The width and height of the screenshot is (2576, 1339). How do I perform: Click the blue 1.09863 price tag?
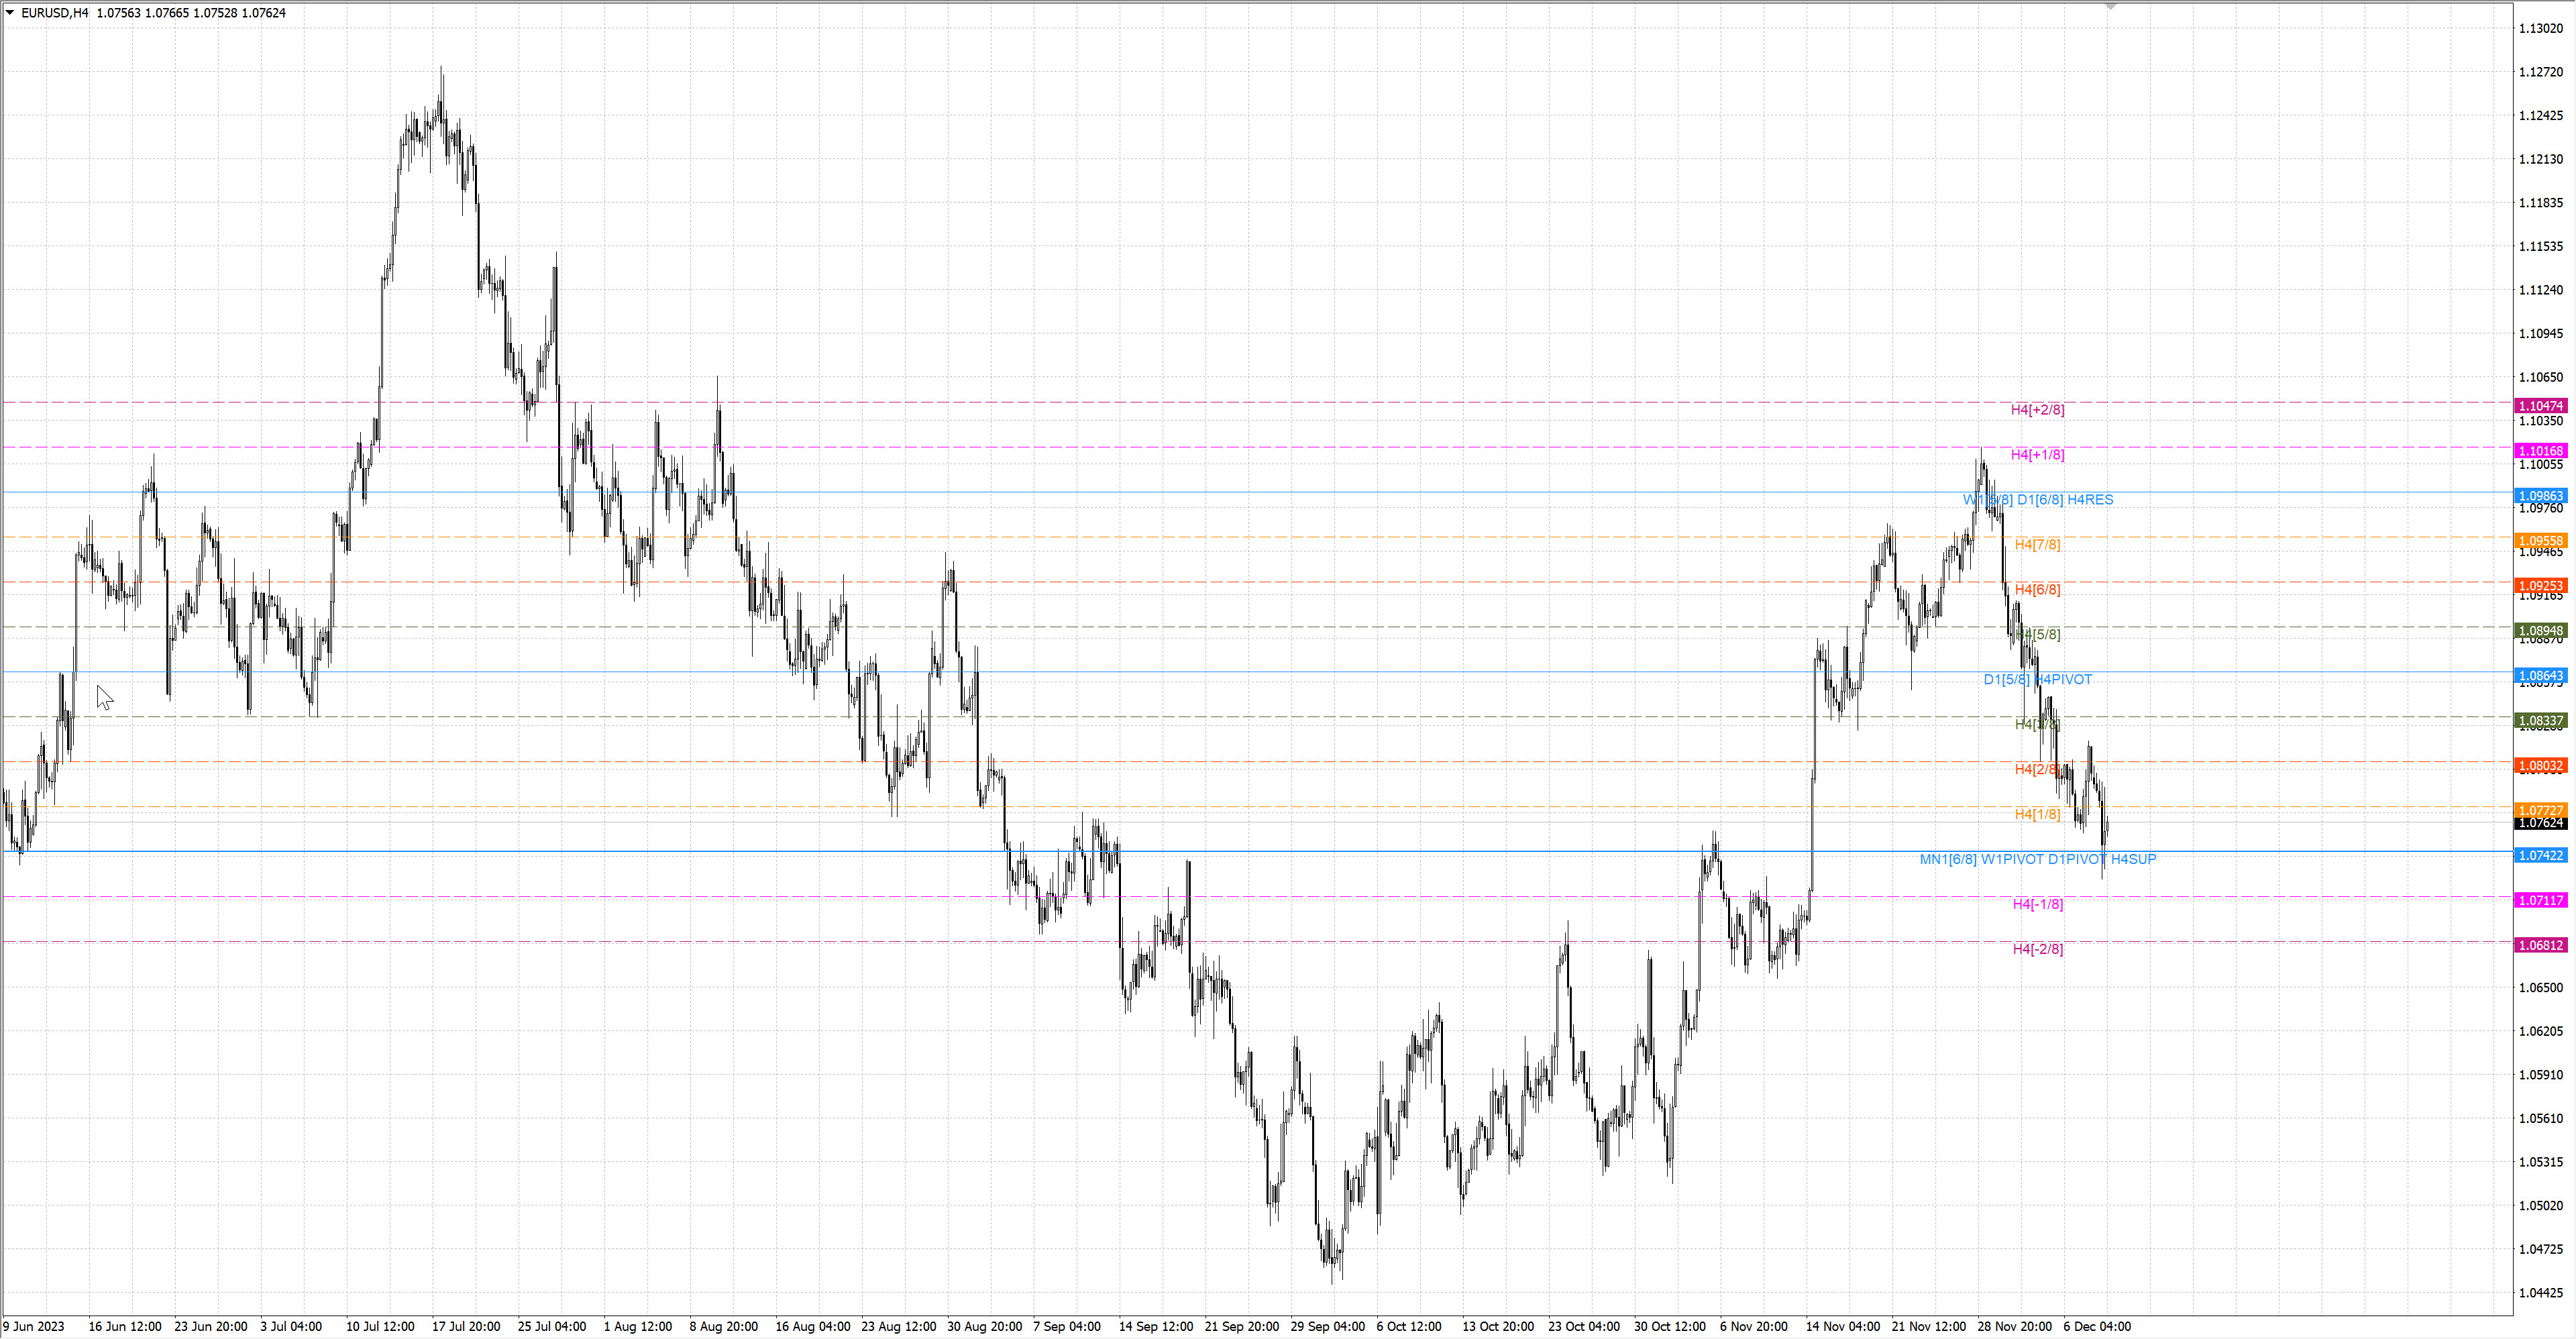click(x=2540, y=496)
